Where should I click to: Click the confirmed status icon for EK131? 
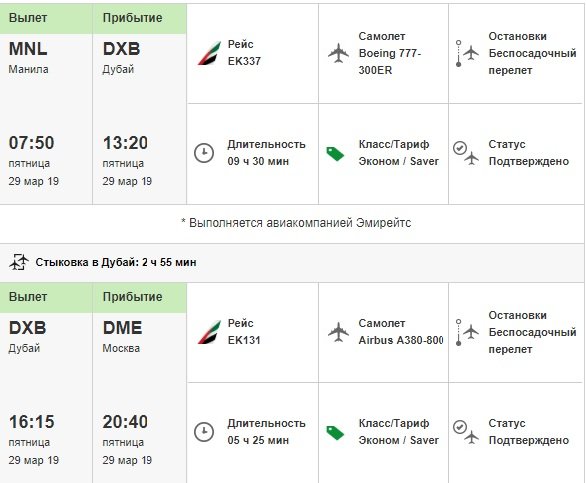point(466,432)
